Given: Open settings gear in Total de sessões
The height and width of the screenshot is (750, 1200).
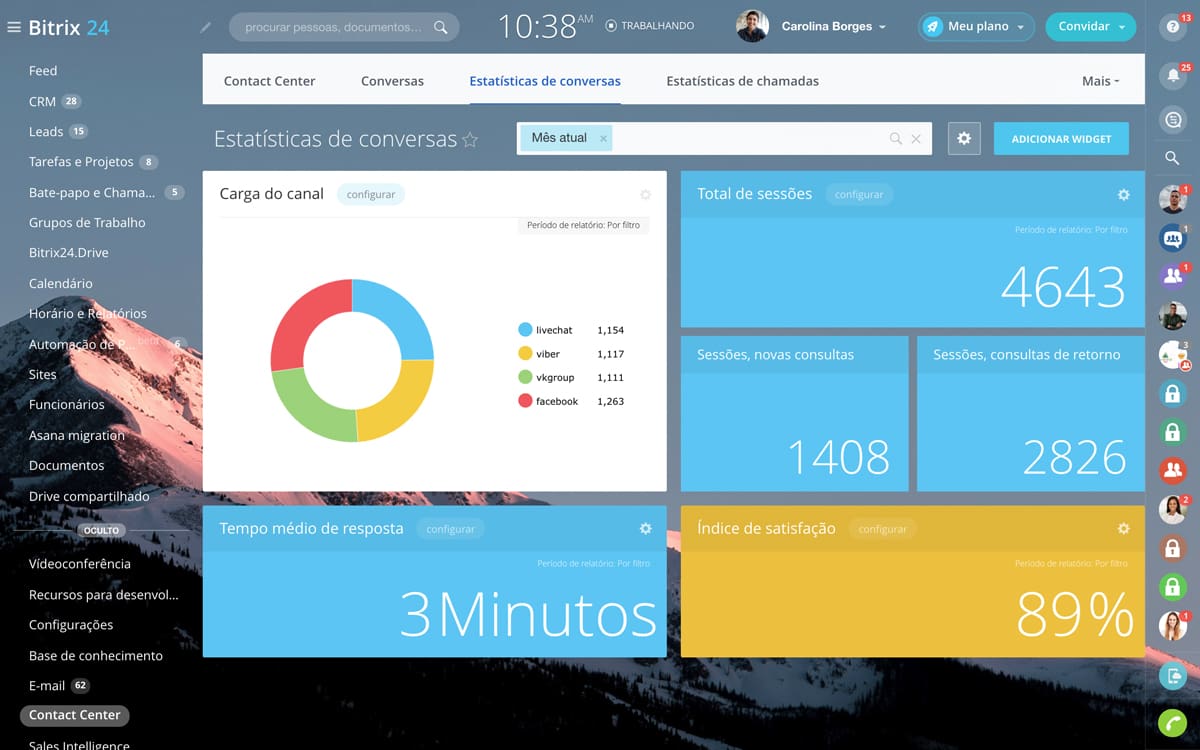Looking at the screenshot, I should click(1123, 195).
